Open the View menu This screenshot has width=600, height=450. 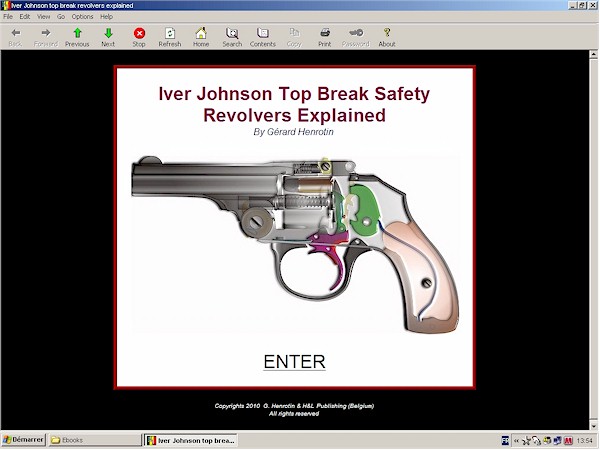[43, 17]
